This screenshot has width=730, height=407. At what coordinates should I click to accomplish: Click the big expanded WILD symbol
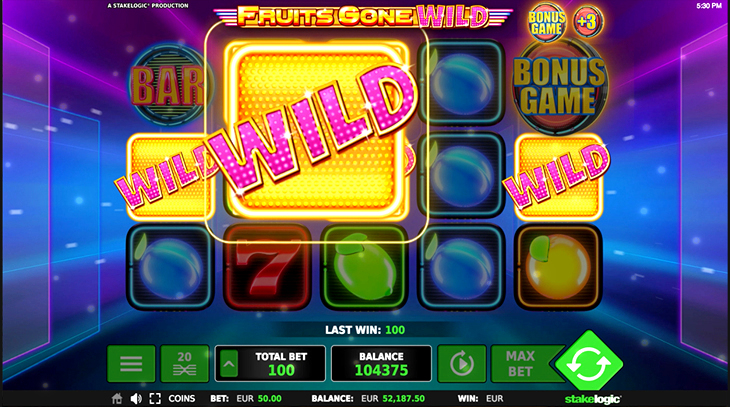click(317, 130)
